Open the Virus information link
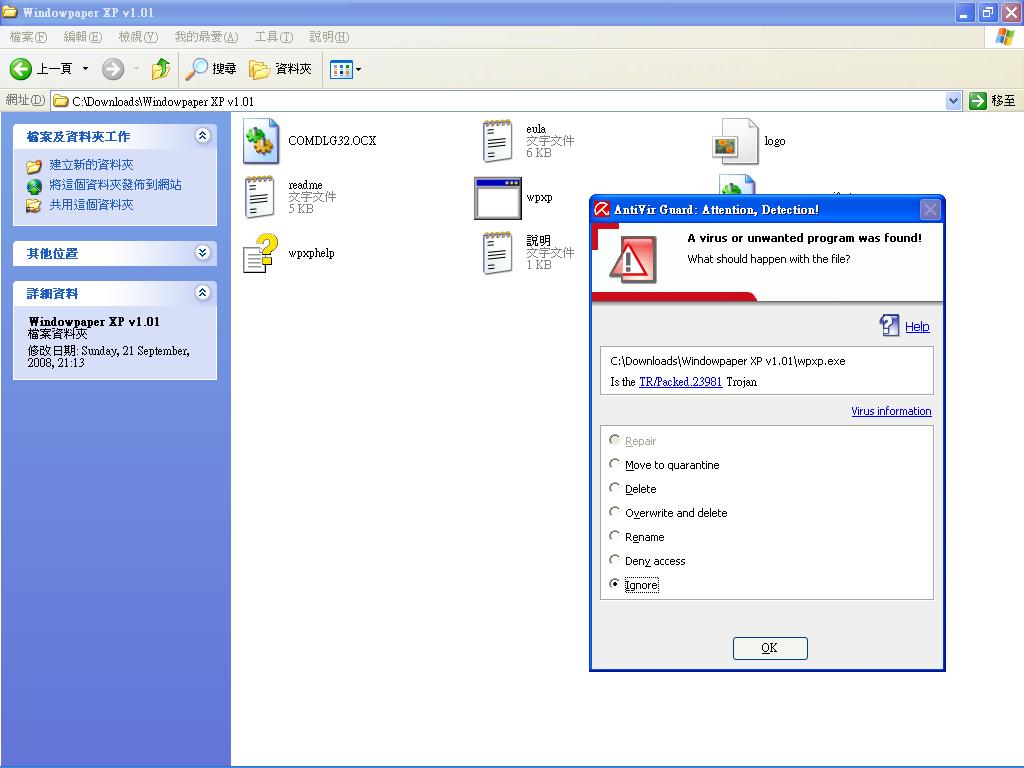 tap(891, 411)
